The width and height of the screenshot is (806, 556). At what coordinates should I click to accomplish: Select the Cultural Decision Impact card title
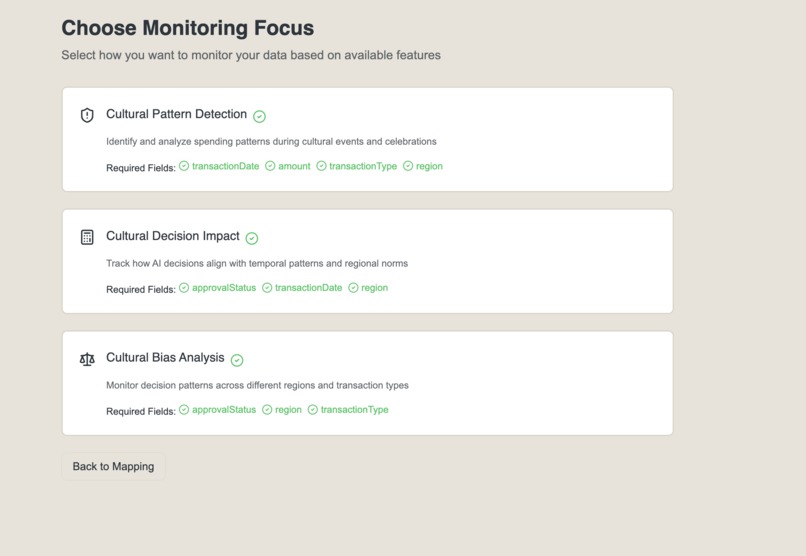click(173, 236)
